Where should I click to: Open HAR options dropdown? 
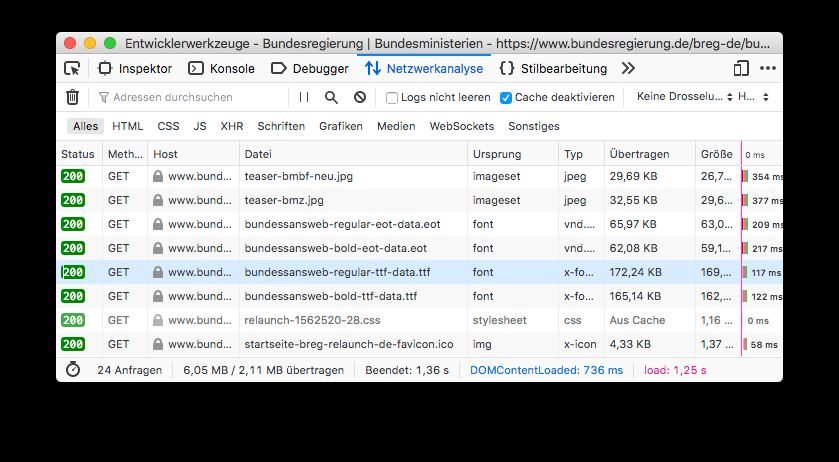pyautogui.click(x=753, y=97)
